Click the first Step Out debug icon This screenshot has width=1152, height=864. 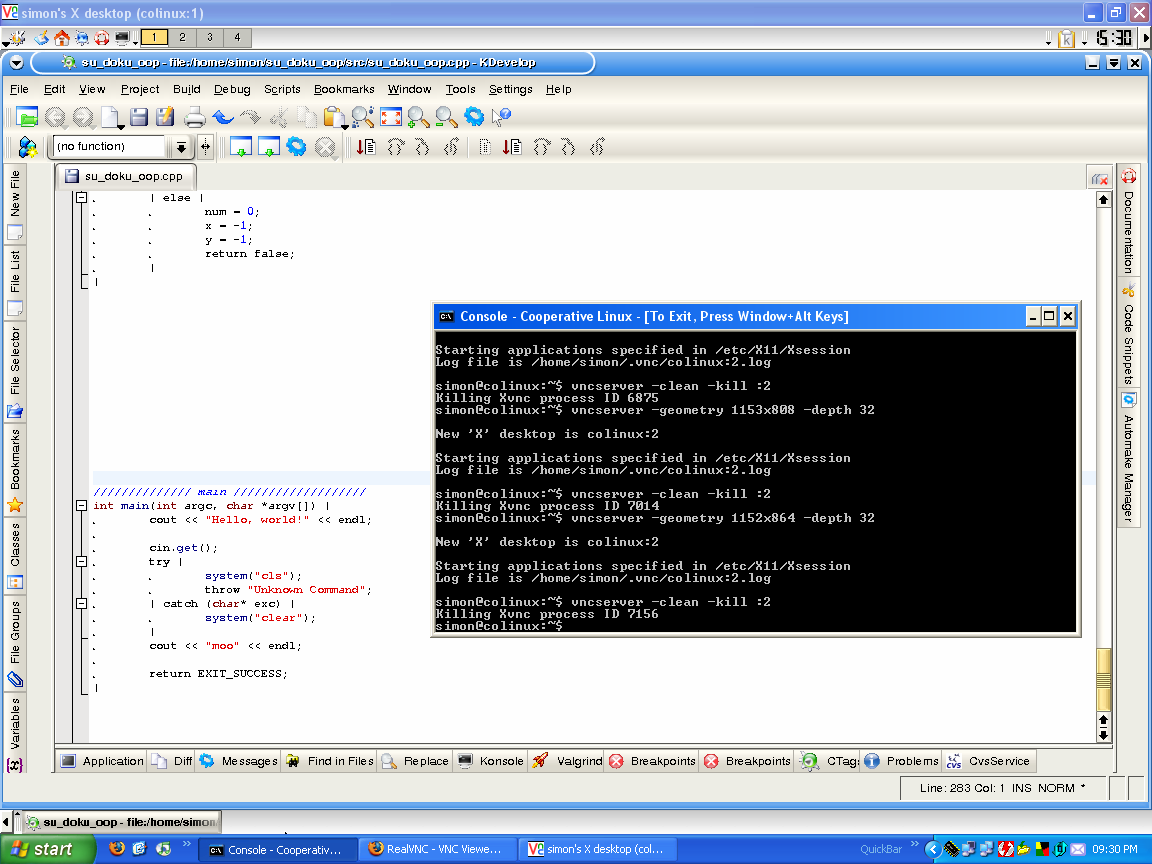[x=451, y=147]
